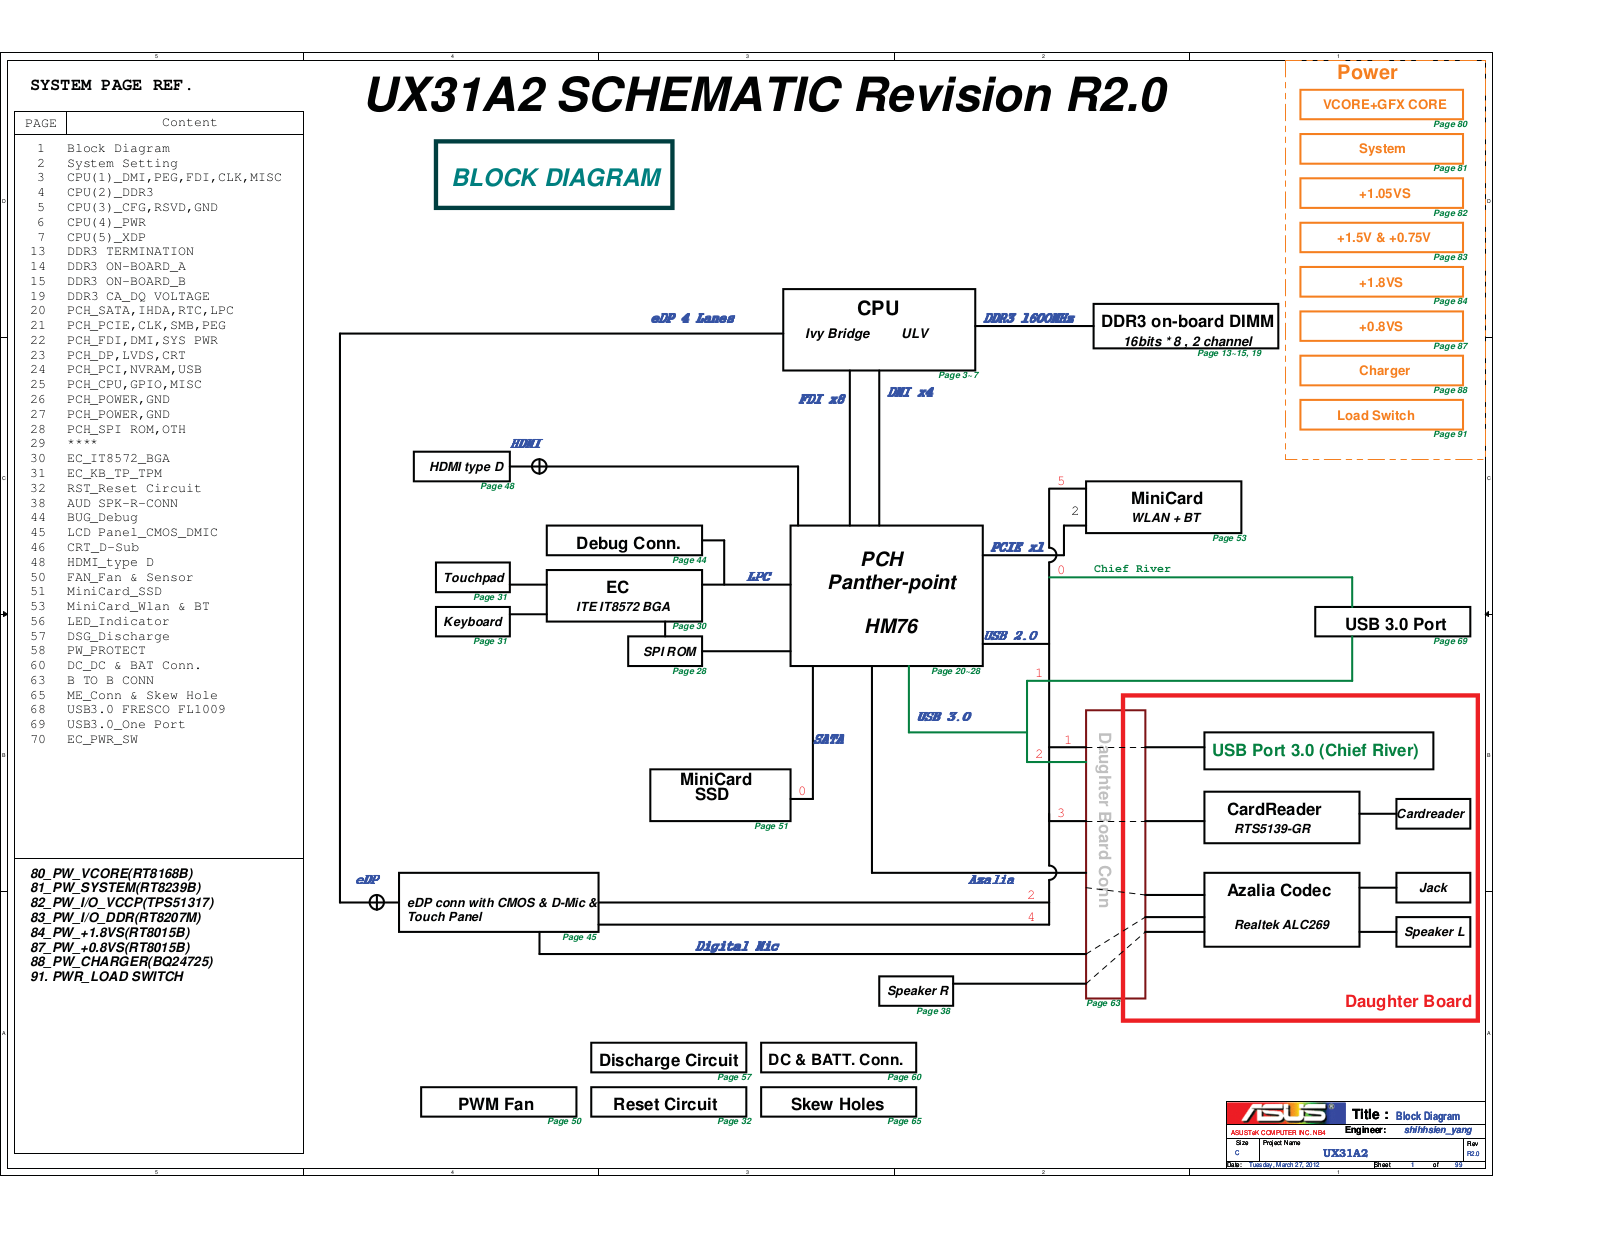Image resolution: width=1600 pixels, height=1237 pixels.
Task: Click the Charger power box
Action: 1382,370
